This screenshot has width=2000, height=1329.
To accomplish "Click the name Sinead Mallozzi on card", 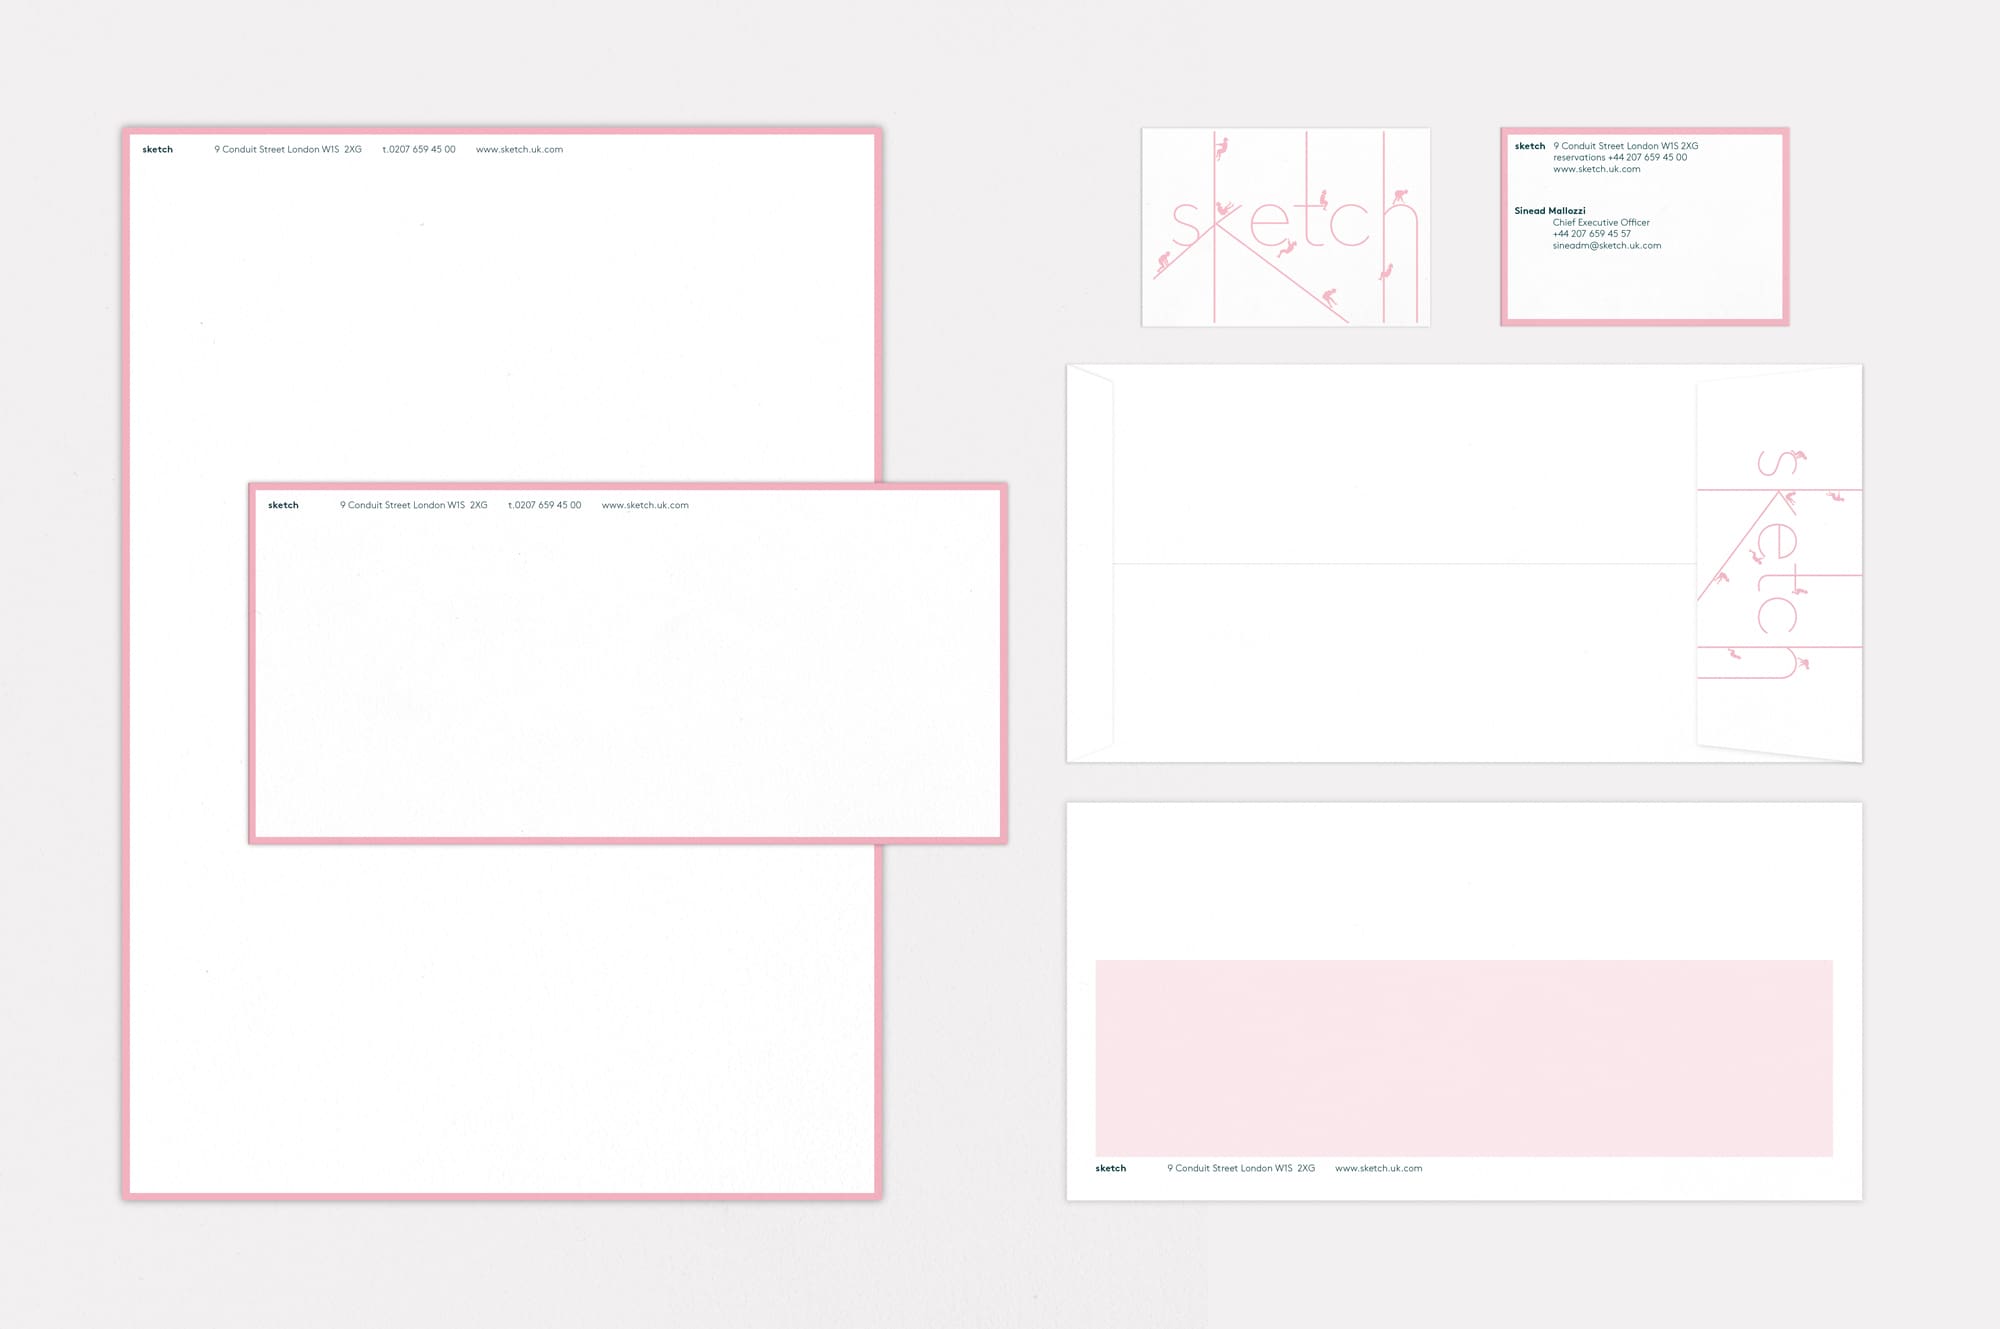I will (1549, 211).
